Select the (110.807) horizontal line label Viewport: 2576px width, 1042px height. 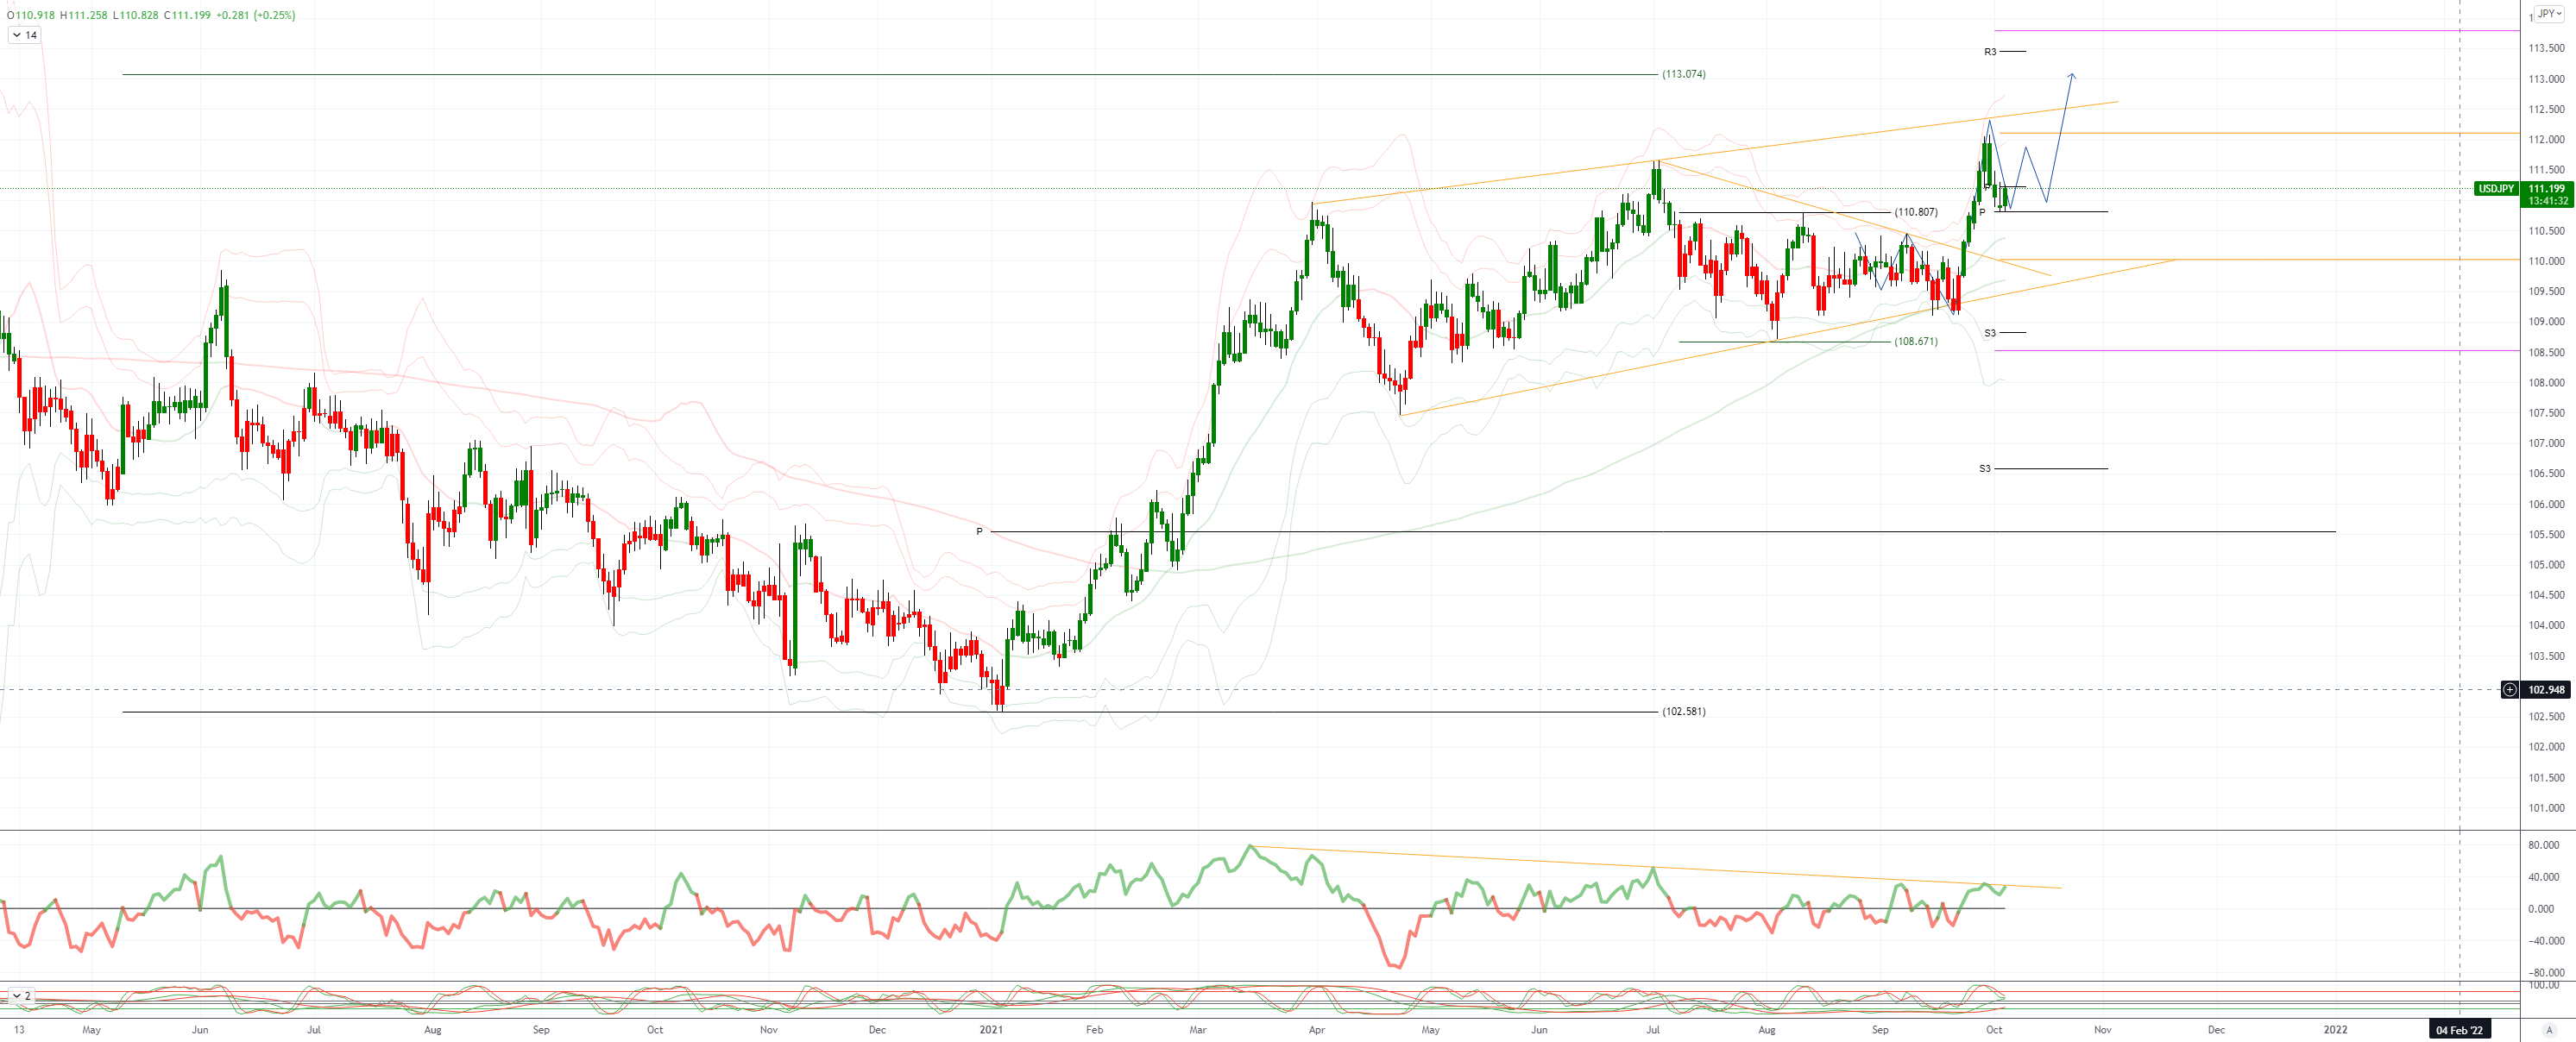[x=1916, y=212]
